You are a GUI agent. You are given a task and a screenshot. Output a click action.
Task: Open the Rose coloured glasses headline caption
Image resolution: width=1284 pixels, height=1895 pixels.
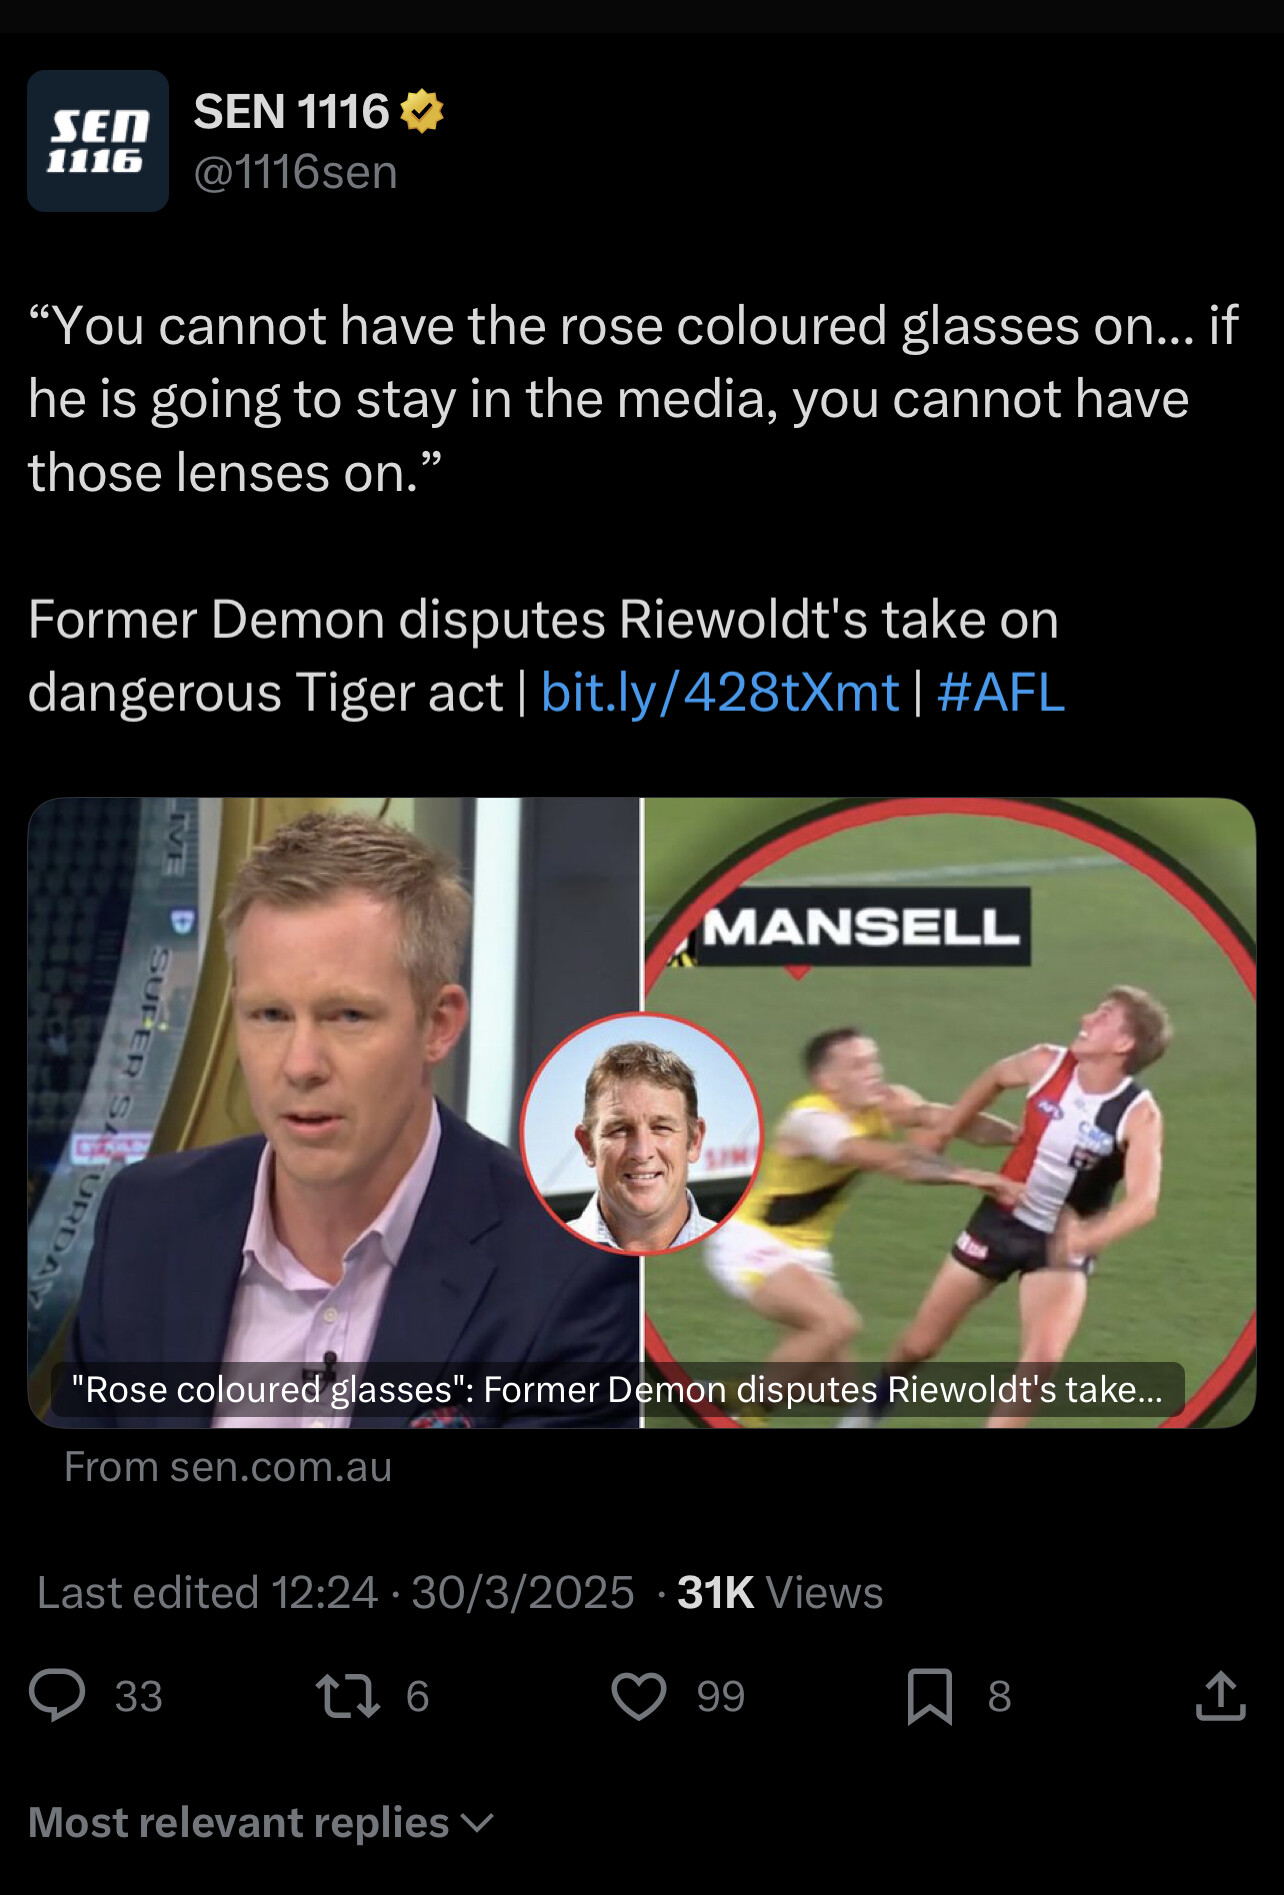617,1389
